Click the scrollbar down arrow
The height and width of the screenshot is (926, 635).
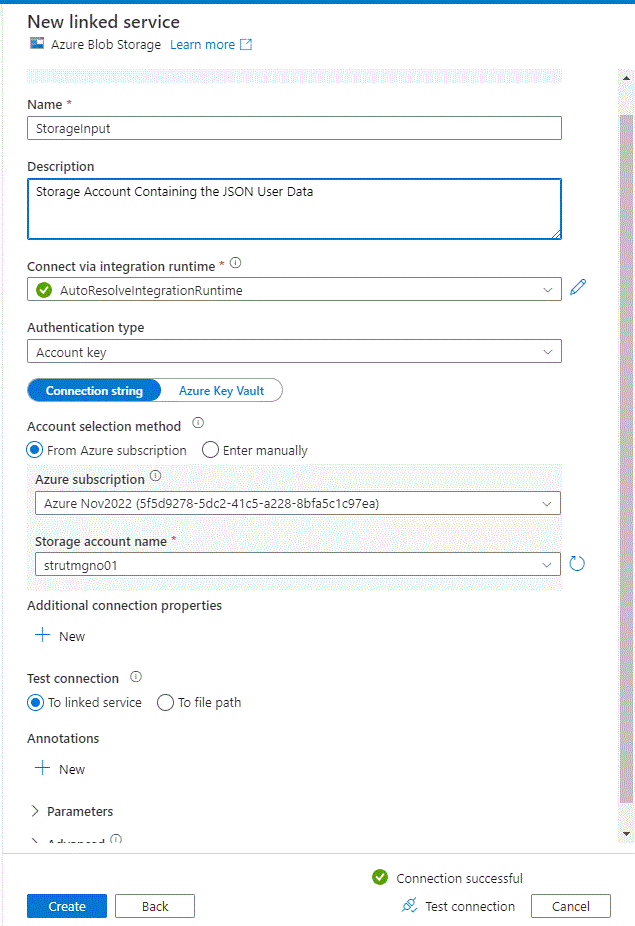point(626,834)
